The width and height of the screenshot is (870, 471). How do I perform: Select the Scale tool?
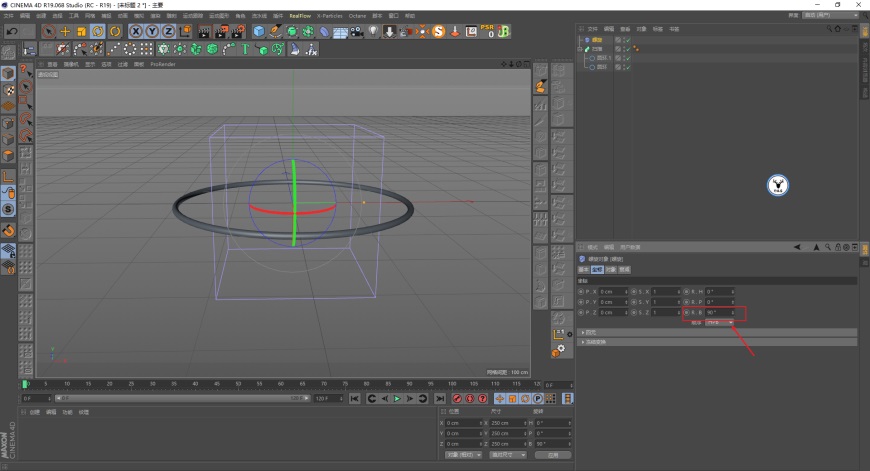click(x=82, y=32)
